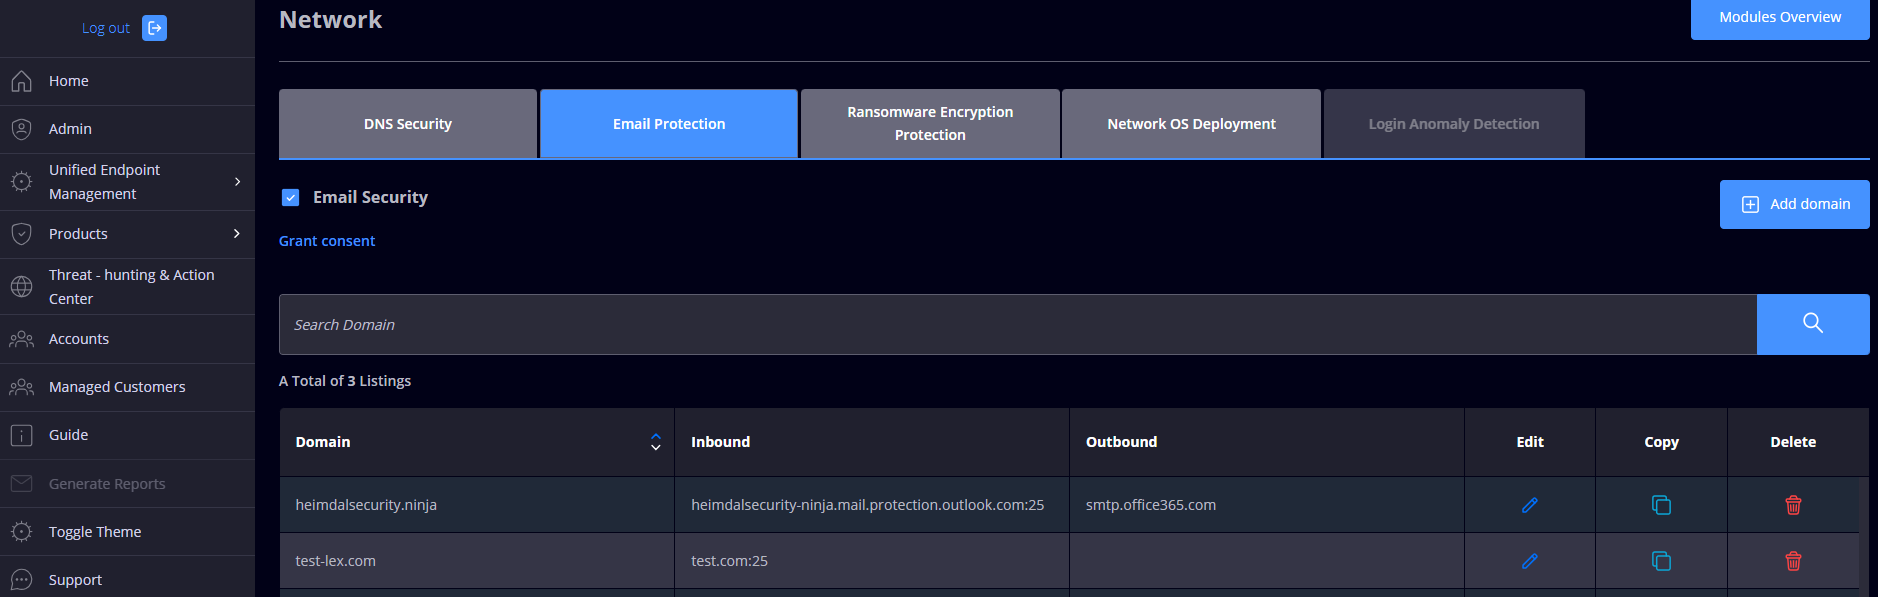Edit test-lex.com with pencil icon
The width and height of the screenshot is (1878, 597).
coord(1530,561)
